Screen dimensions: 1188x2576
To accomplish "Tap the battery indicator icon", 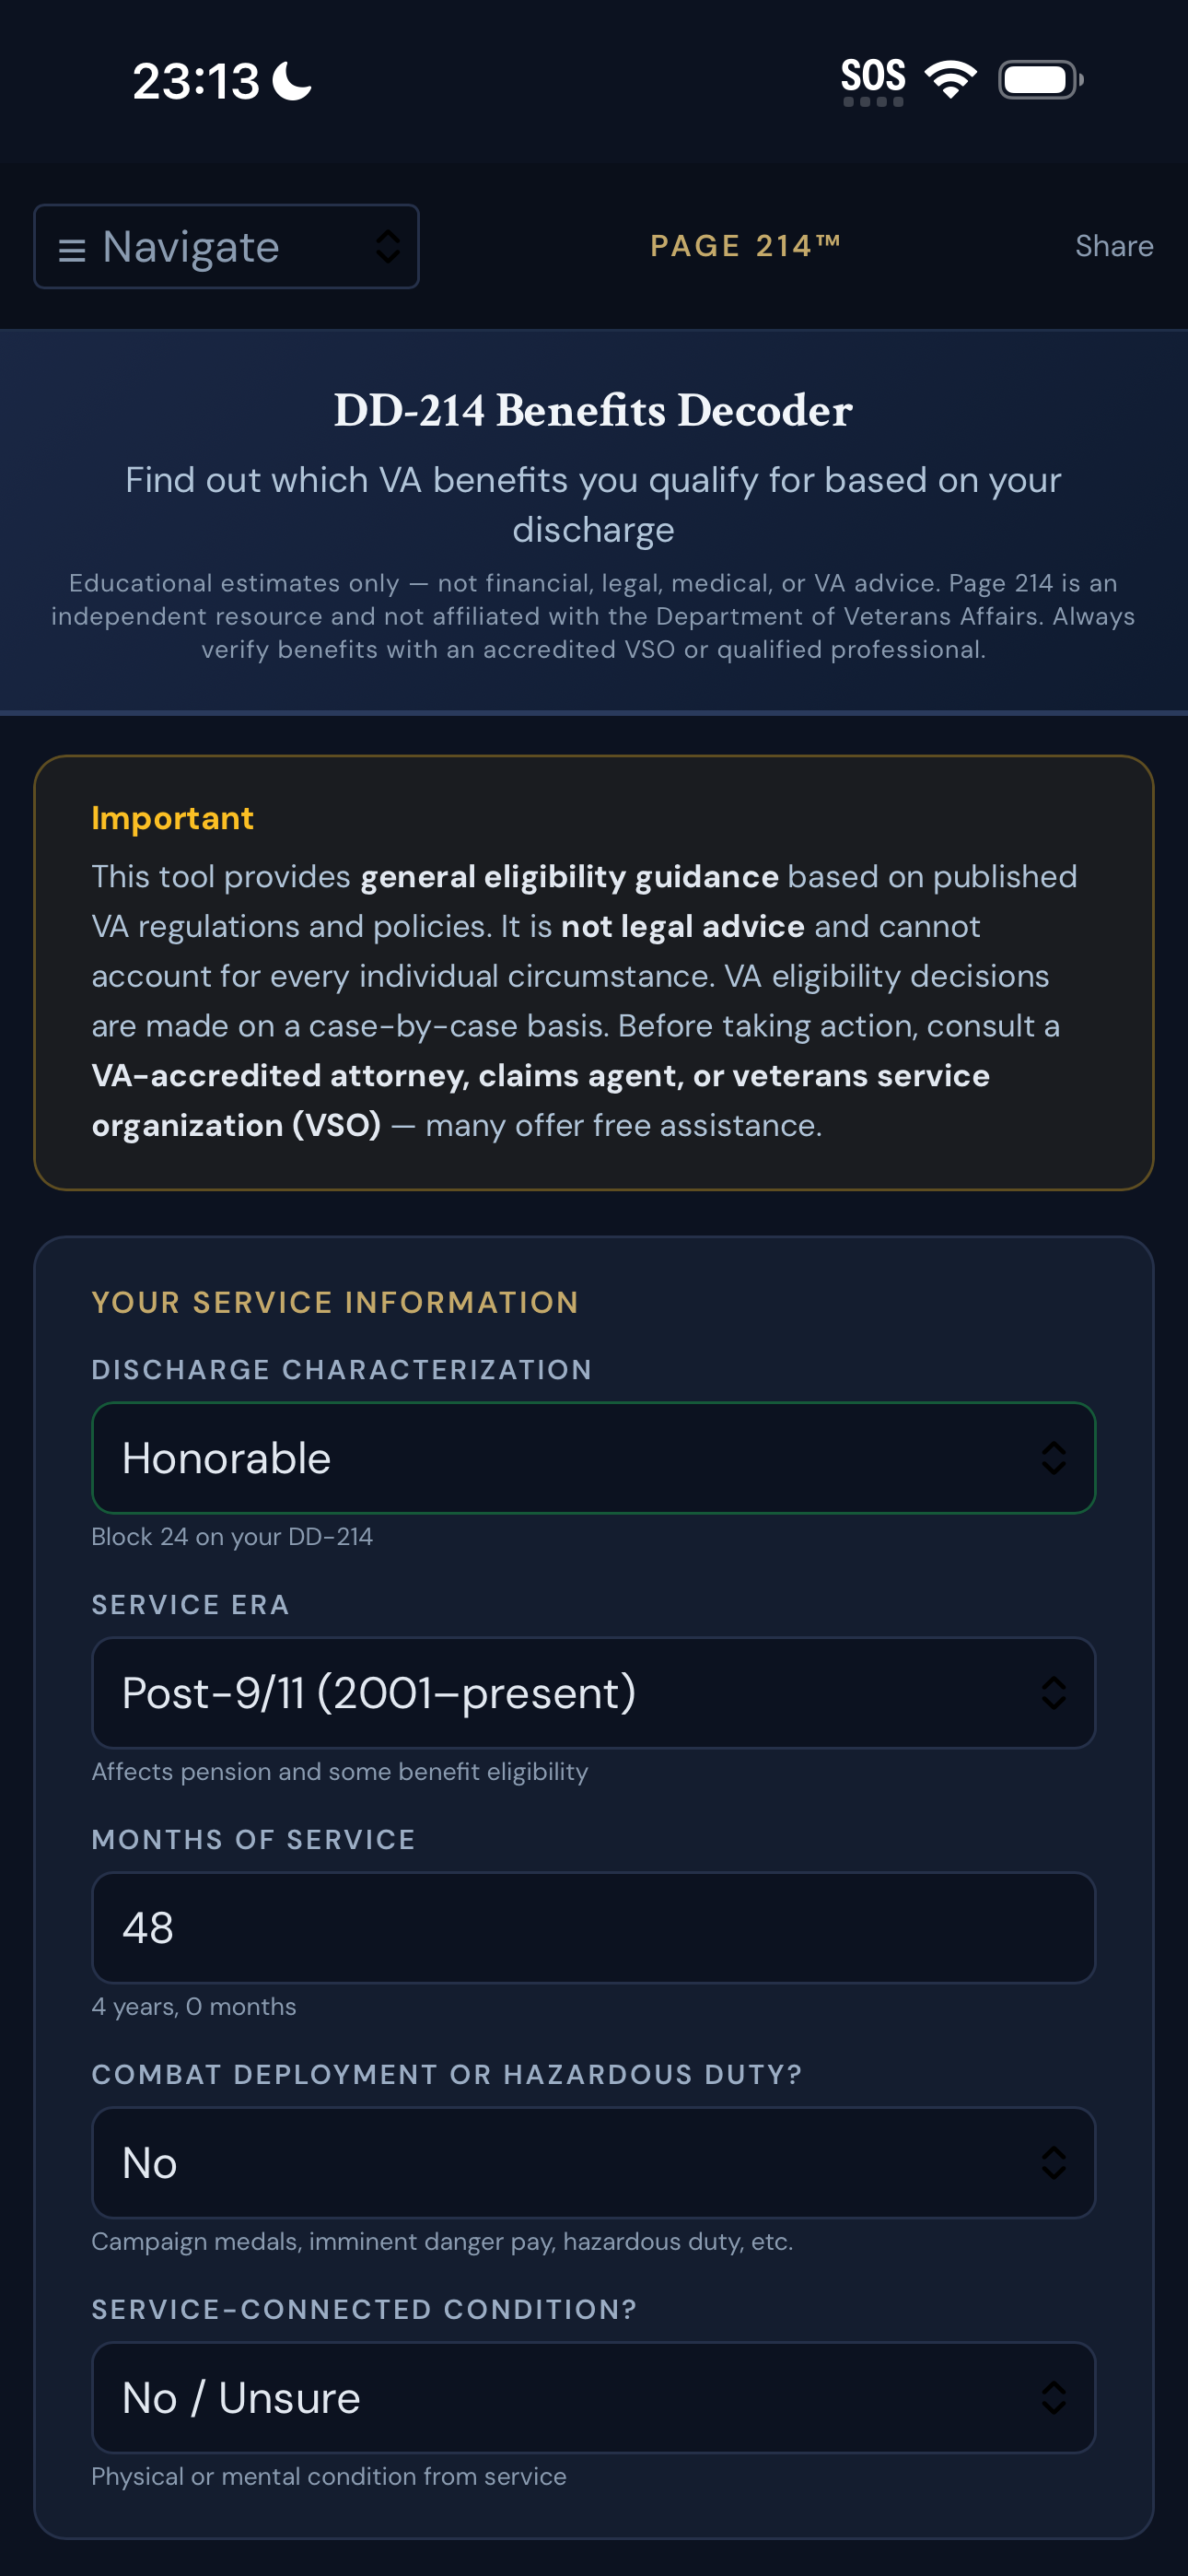I will pos(1041,79).
